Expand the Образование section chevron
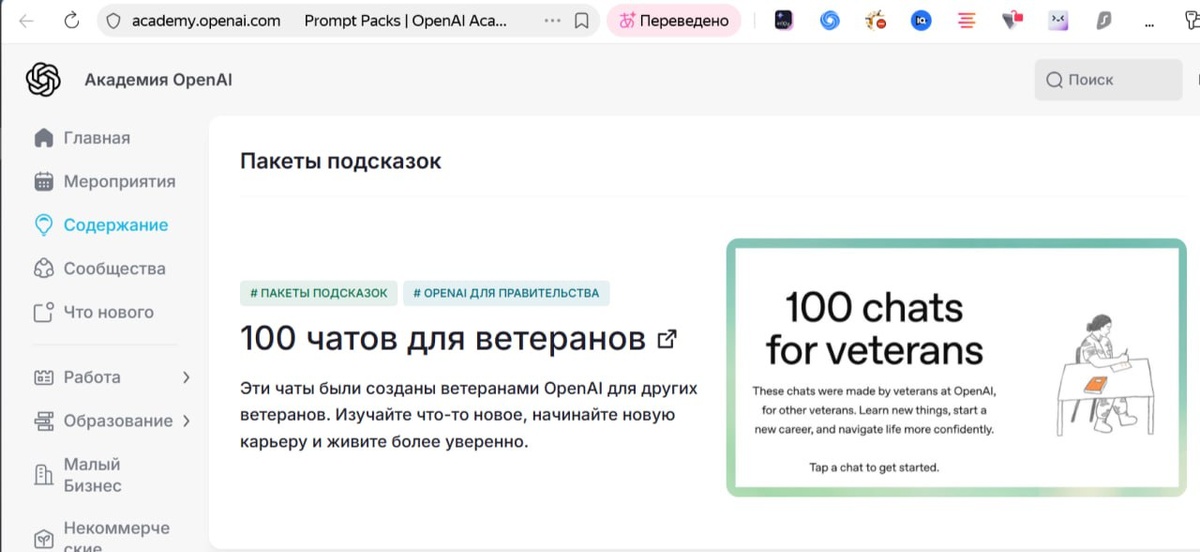Viewport: 1200px width, 552px height. [x=186, y=421]
